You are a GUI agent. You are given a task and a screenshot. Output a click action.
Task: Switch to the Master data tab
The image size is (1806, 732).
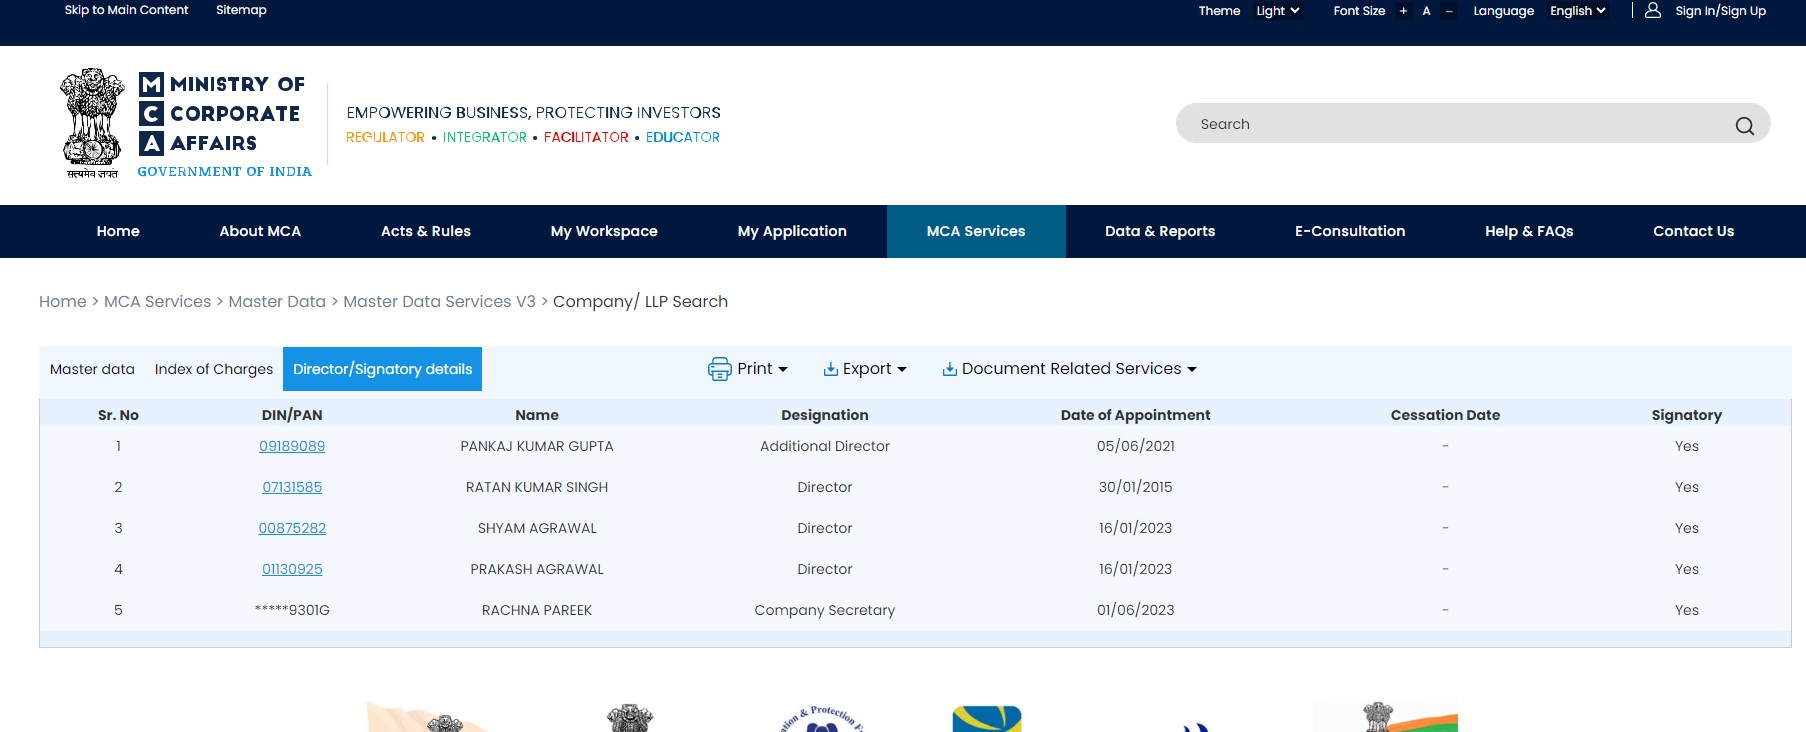click(92, 369)
